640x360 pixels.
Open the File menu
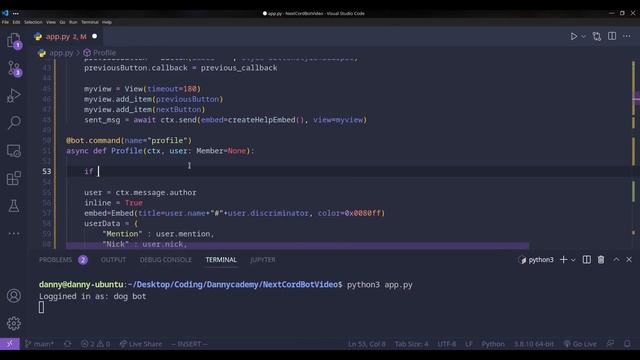5,22
